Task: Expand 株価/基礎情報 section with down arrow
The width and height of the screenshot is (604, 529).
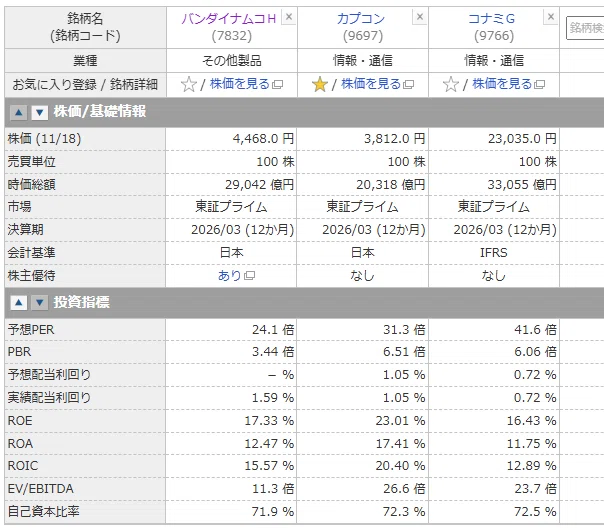Action: tap(39, 113)
